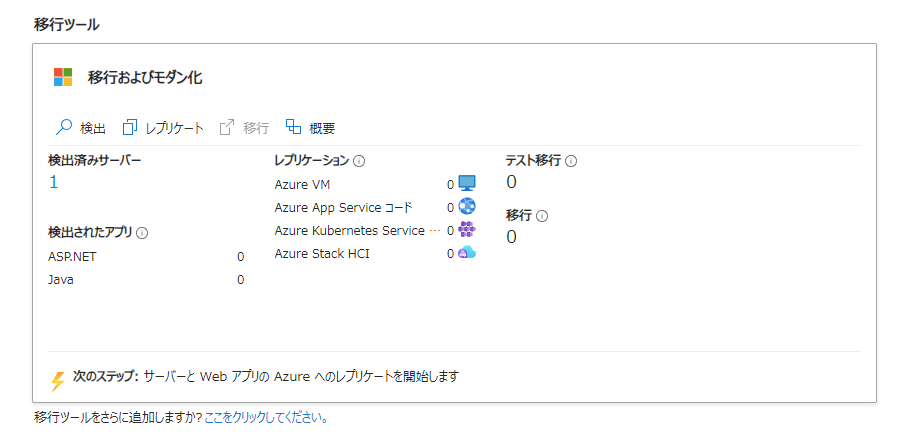Select the レプリケート toolbar label
914x436 pixels.
click(174, 128)
